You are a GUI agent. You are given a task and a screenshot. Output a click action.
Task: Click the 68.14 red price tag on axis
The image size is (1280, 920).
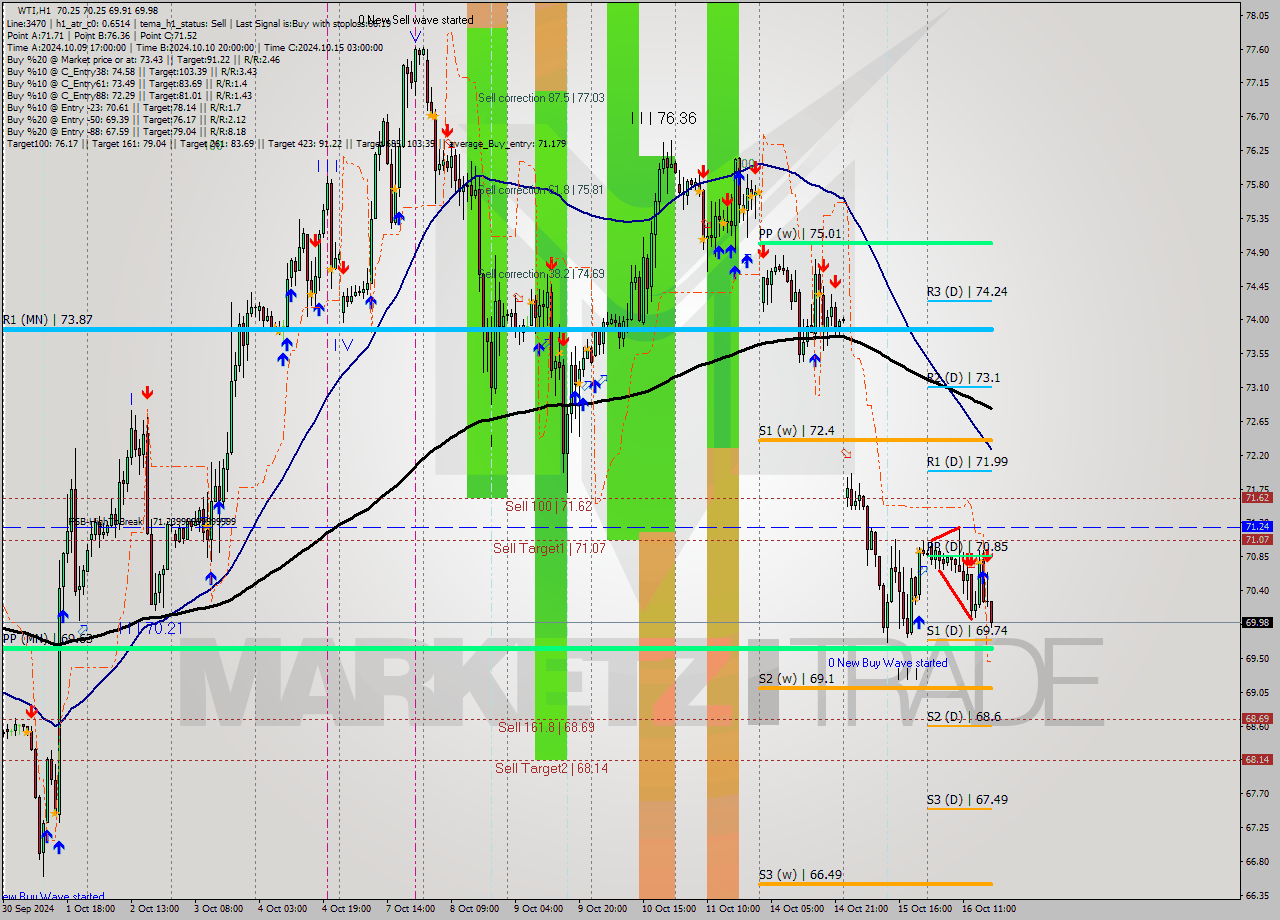pyautogui.click(x=1257, y=760)
